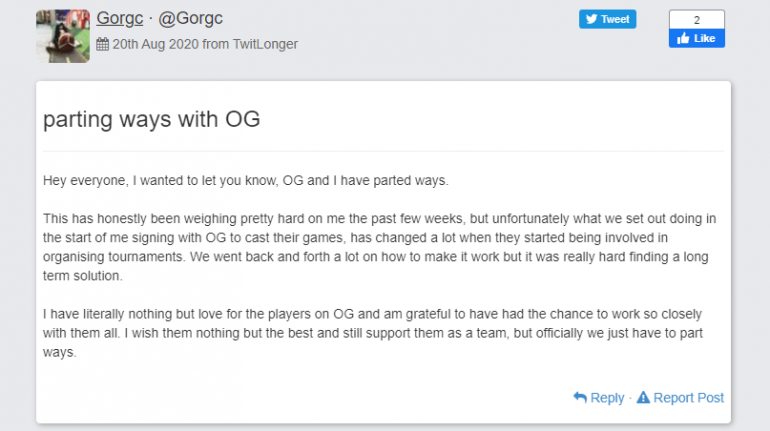770x431 pixels.
Task: Select the Report Post link text
Action: click(x=689, y=397)
